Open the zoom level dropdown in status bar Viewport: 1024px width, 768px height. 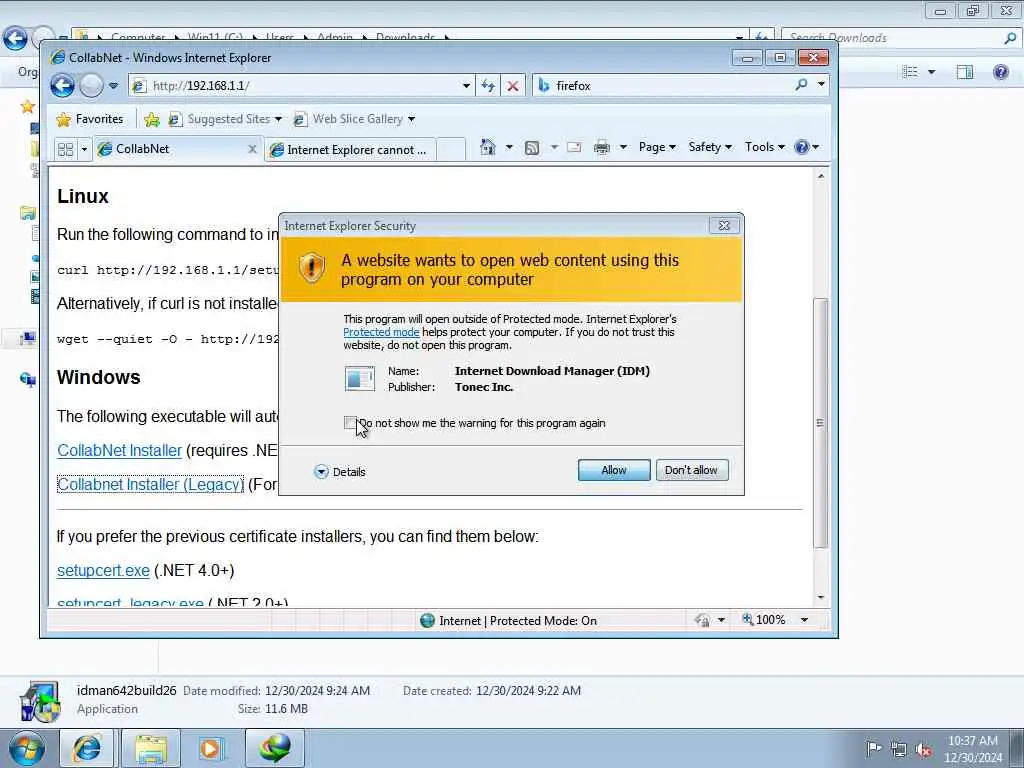click(805, 620)
